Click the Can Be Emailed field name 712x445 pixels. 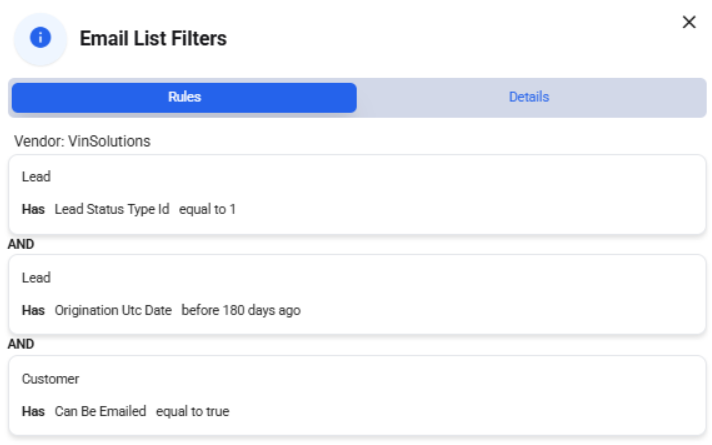click(x=100, y=411)
